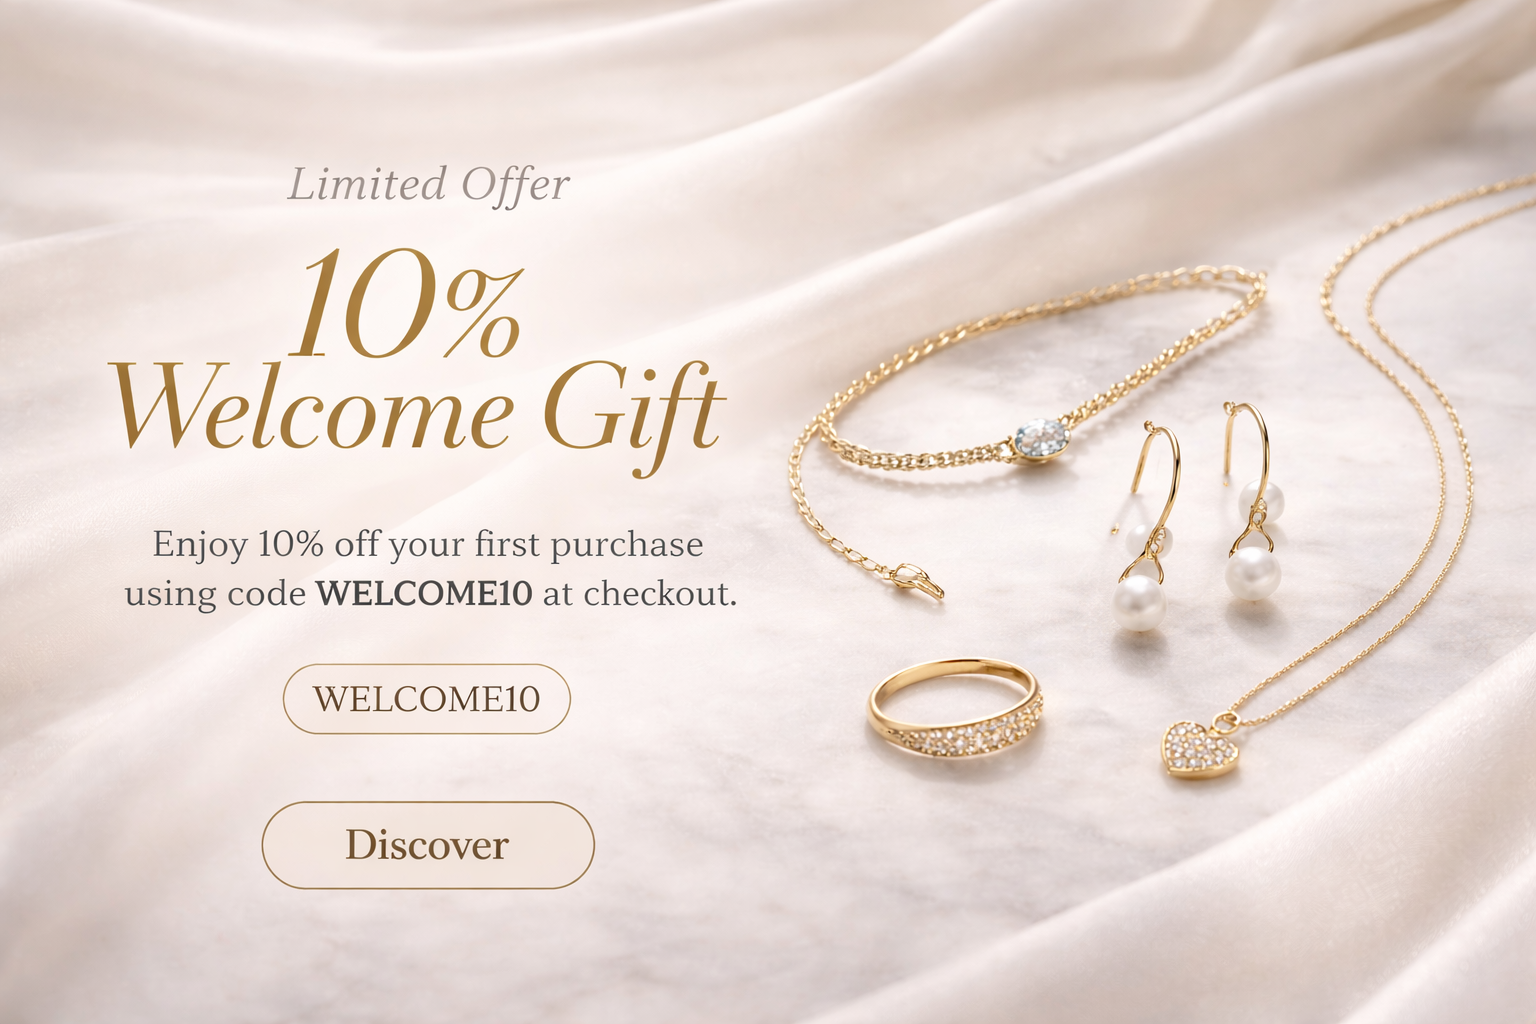Click the gold pavé diamond ring

(954, 709)
